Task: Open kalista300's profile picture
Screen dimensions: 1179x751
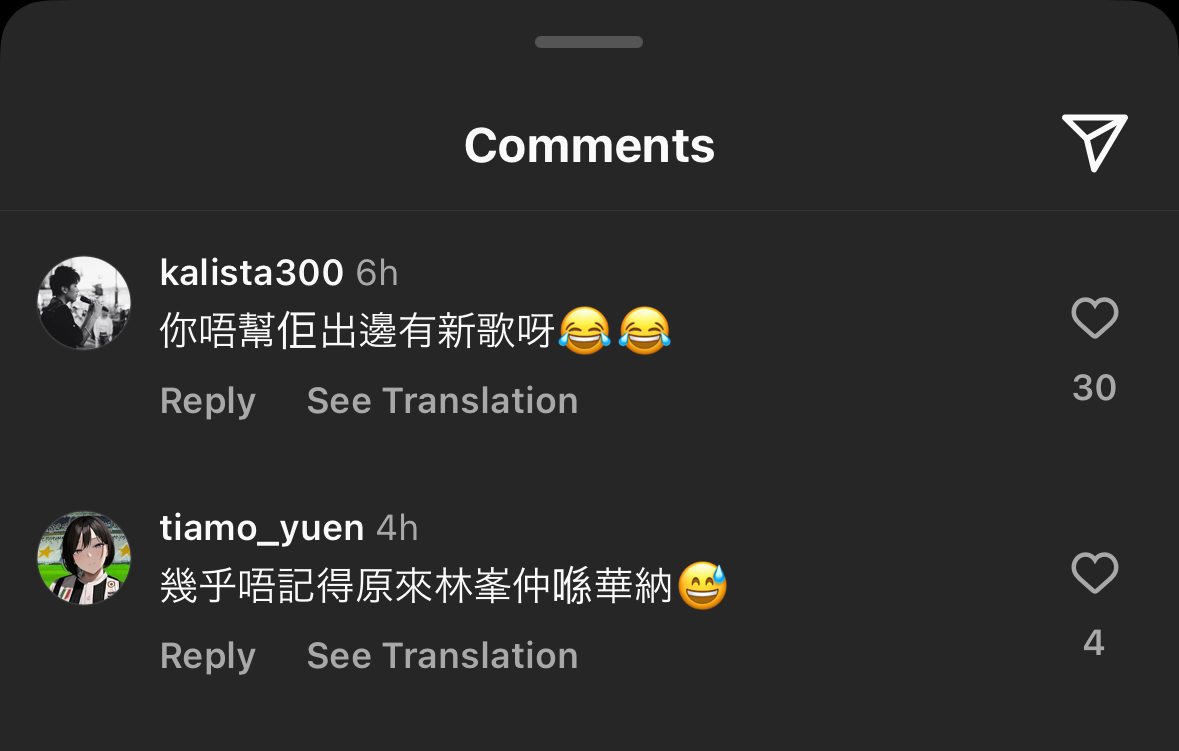Action: (84, 303)
